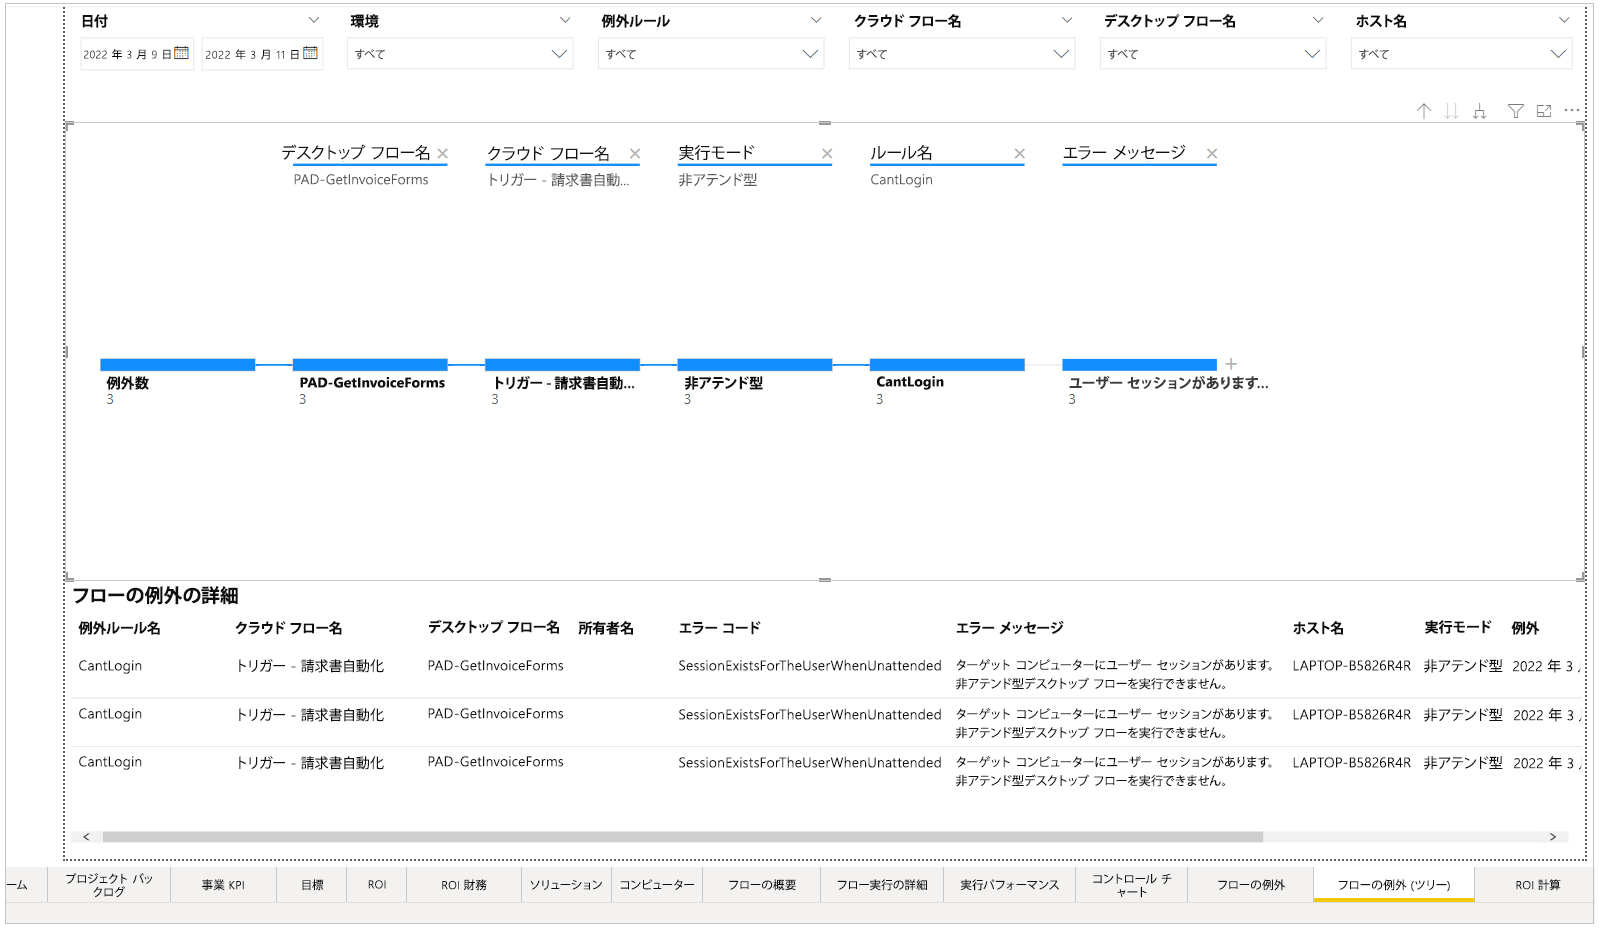The width and height of the screenshot is (1602, 936).
Task: Switch to ROI 財務 tab
Action: pyautogui.click(x=464, y=885)
